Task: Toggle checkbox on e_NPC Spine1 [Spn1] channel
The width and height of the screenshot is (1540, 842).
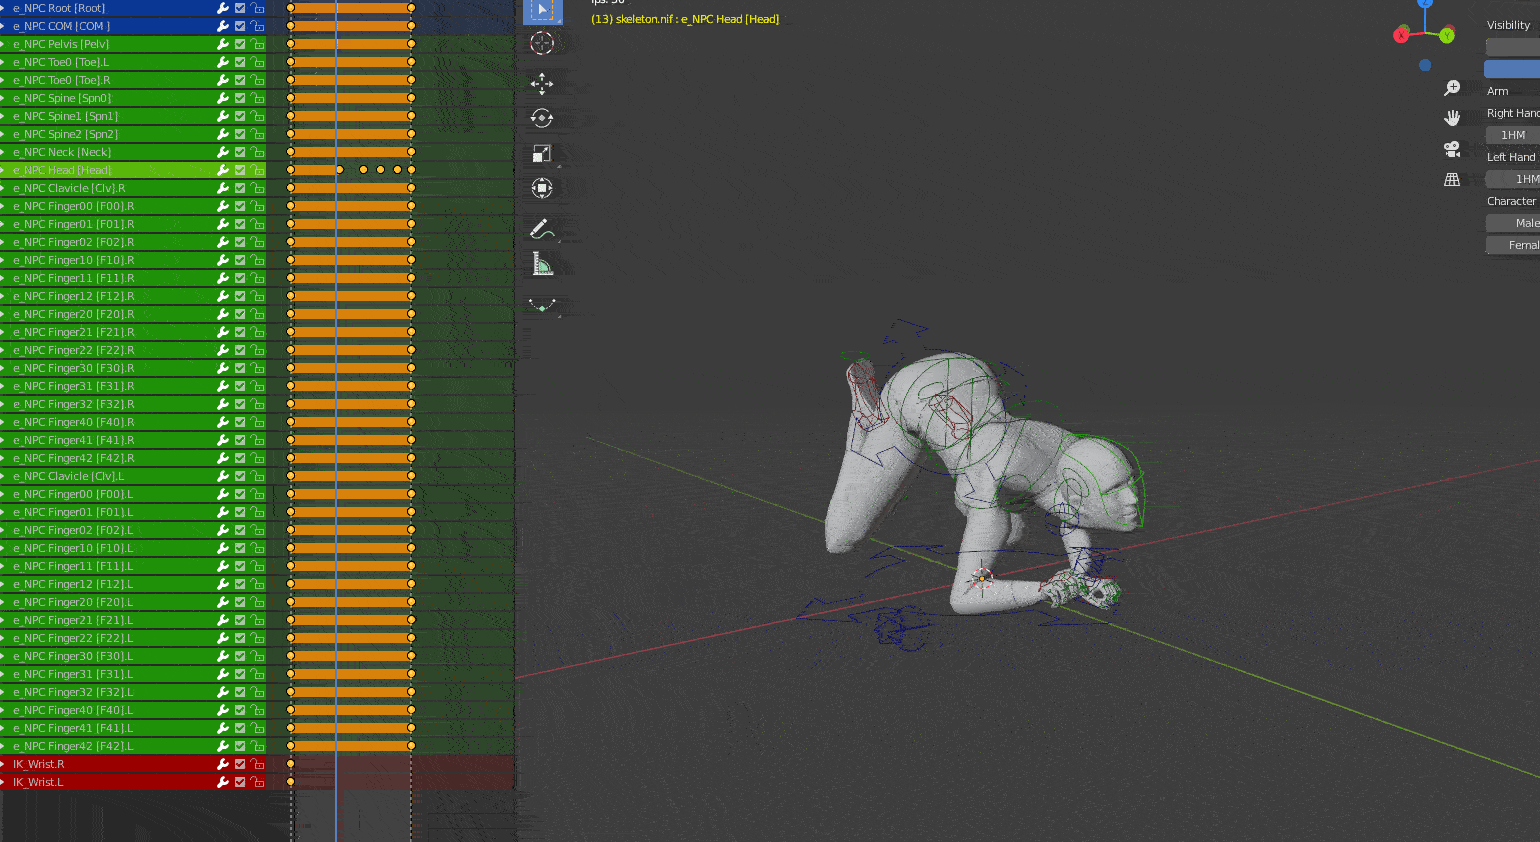Action: pyautogui.click(x=240, y=116)
